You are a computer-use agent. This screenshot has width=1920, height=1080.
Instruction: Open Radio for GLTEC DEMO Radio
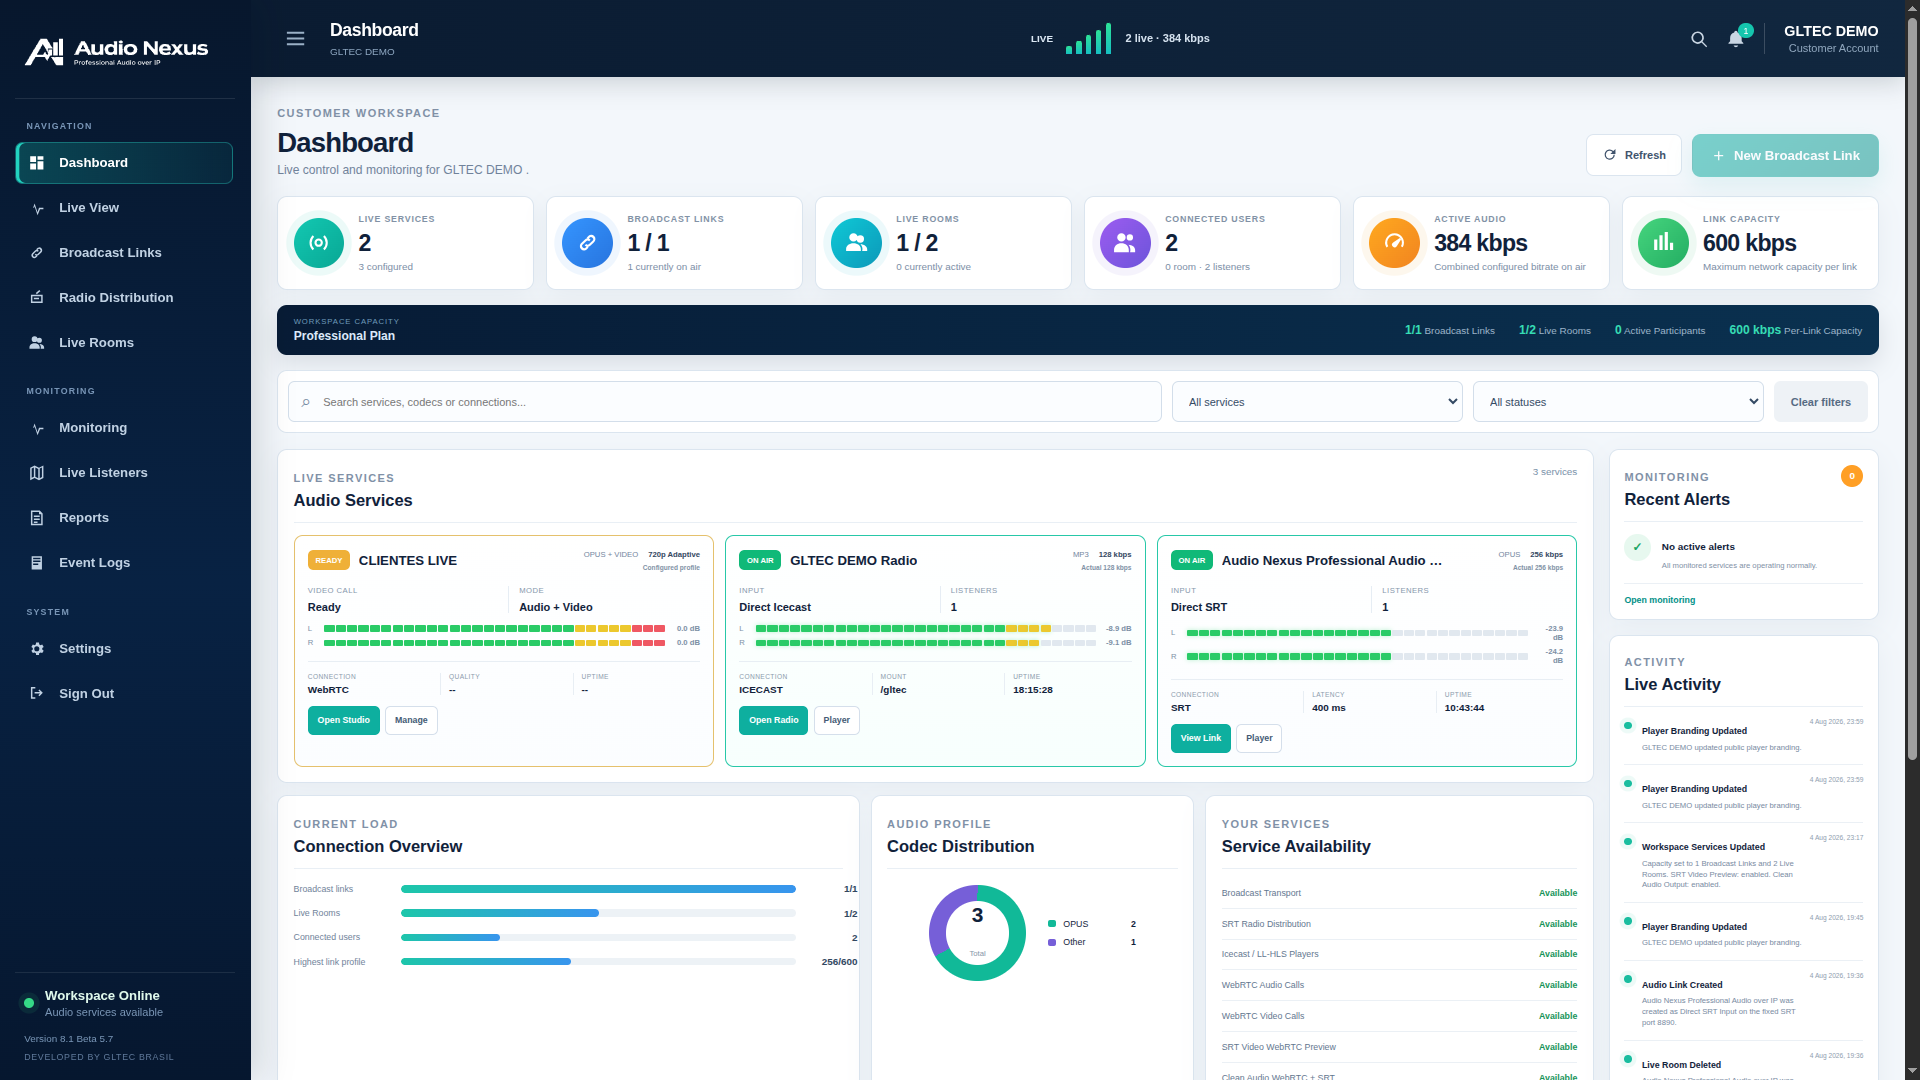tap(773, 721)
